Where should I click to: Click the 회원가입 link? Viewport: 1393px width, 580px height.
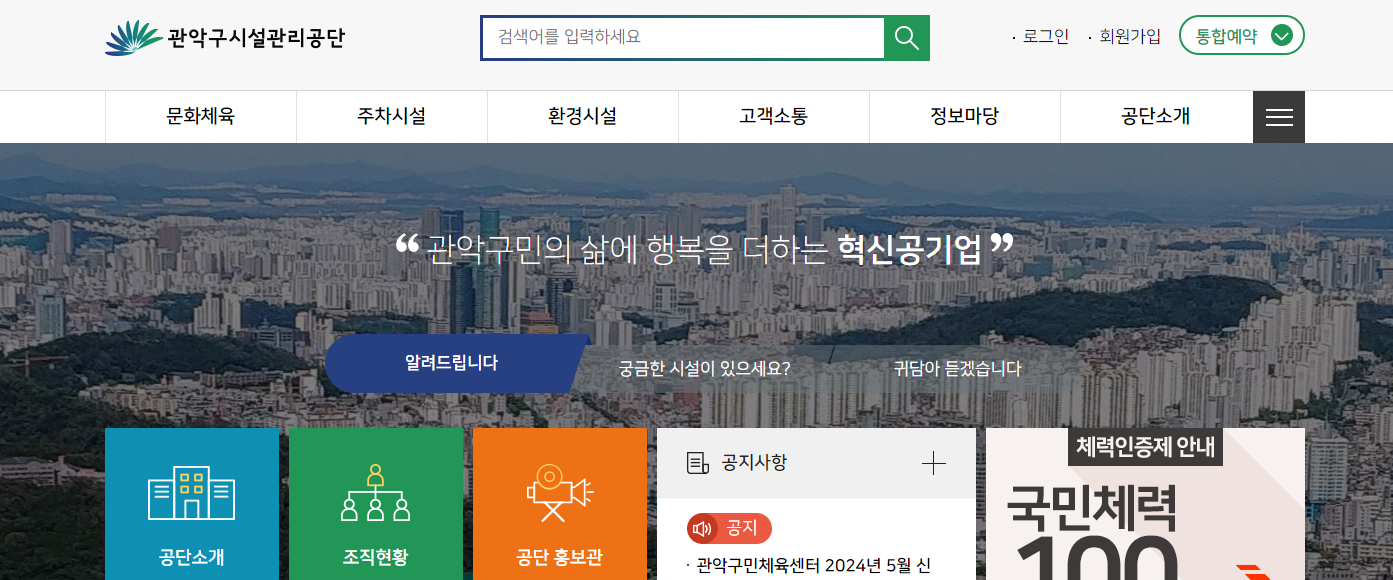tap(1130, 37)
